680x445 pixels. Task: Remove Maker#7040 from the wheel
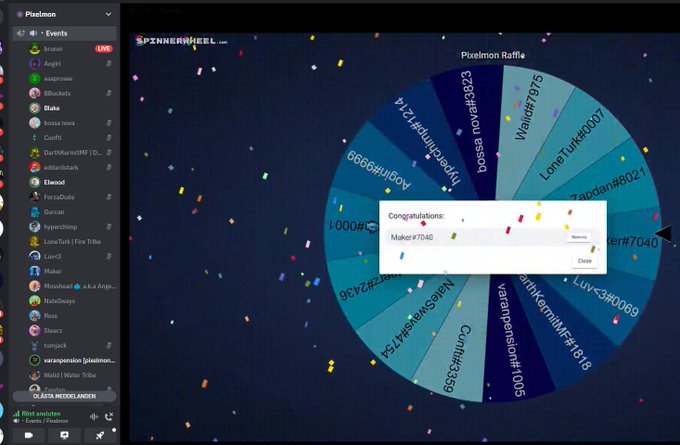(x=579, y=237)
